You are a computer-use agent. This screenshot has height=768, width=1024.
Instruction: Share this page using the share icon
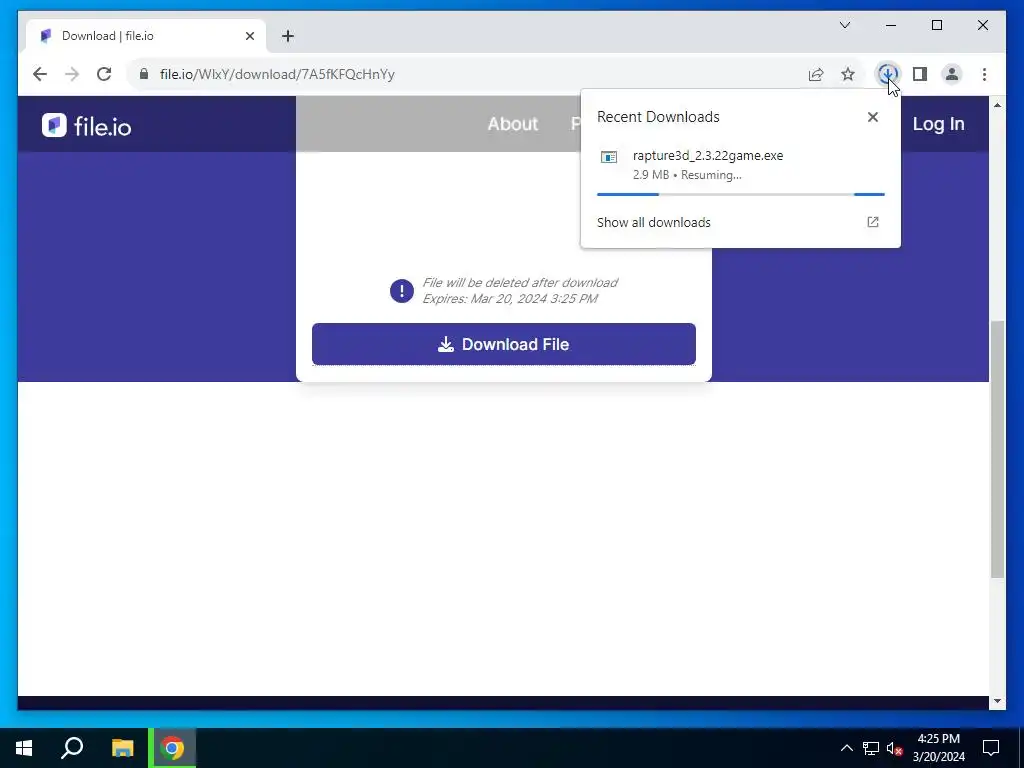(x=816, y=74)
